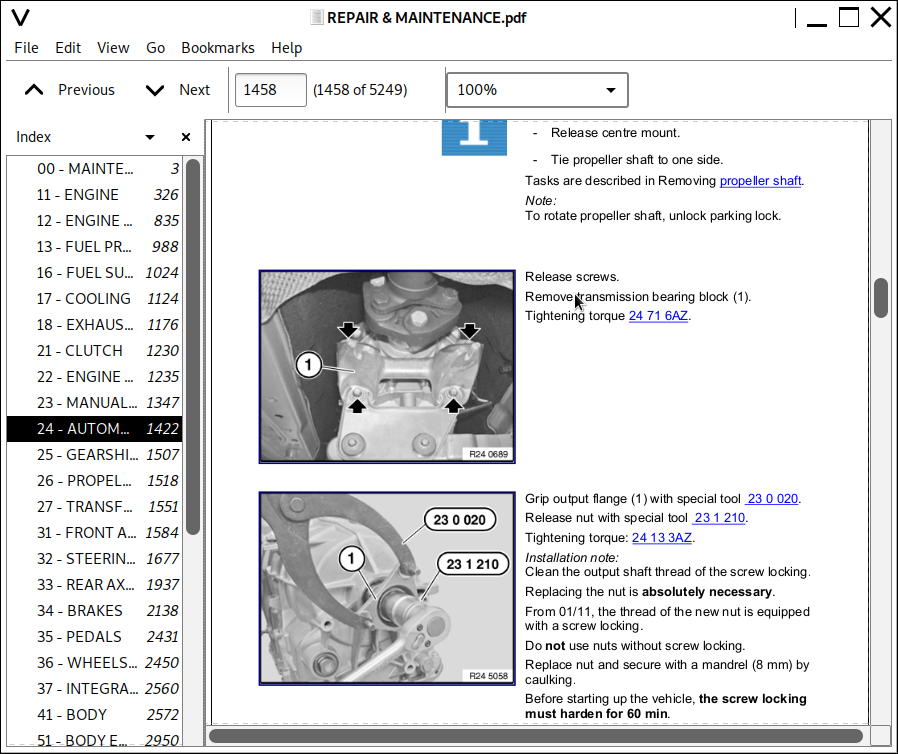The image size is (898, 754).
Task: Close the Index sidebar panel
Action: (x=185, y=138)
